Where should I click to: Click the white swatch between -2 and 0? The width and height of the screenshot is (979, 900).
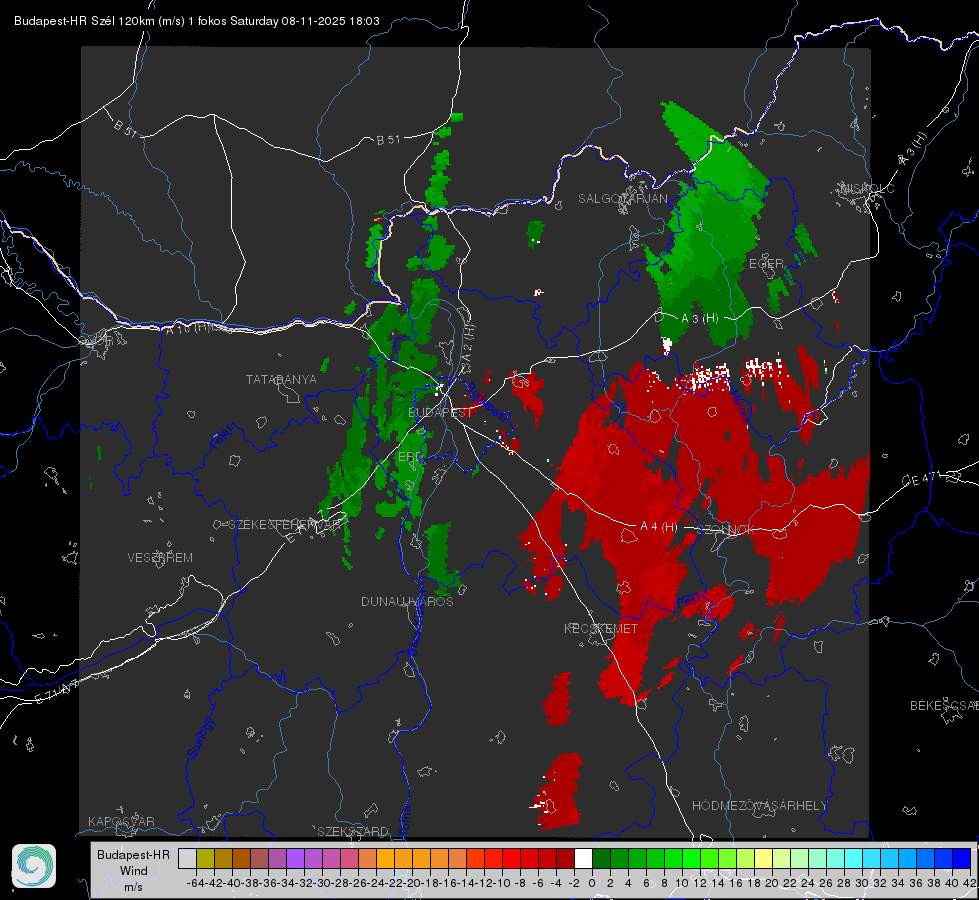tap(583, 858)
